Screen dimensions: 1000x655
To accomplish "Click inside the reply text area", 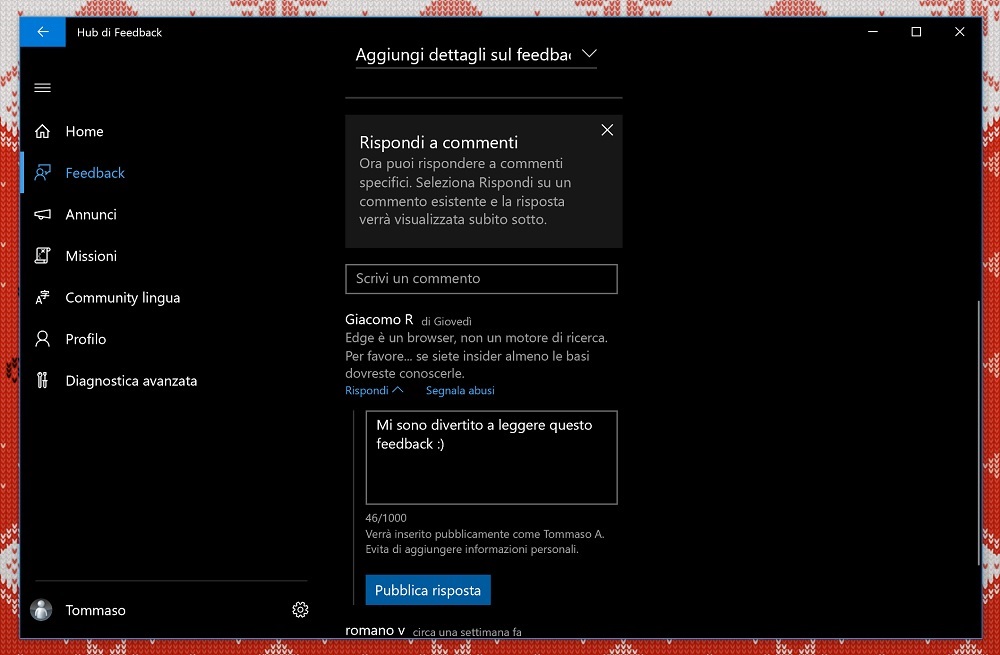I will pos(491,457).
